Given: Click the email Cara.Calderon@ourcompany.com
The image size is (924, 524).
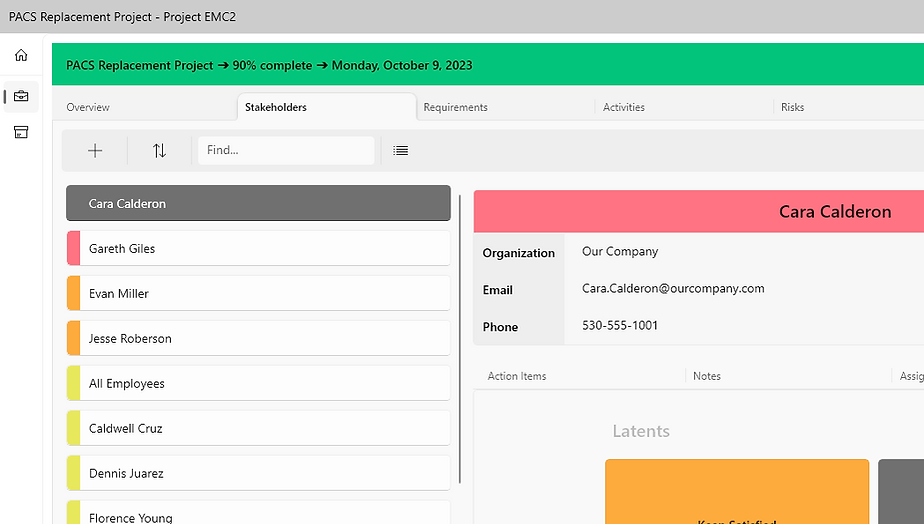Looking at the screenshot, I should [673, 288].
